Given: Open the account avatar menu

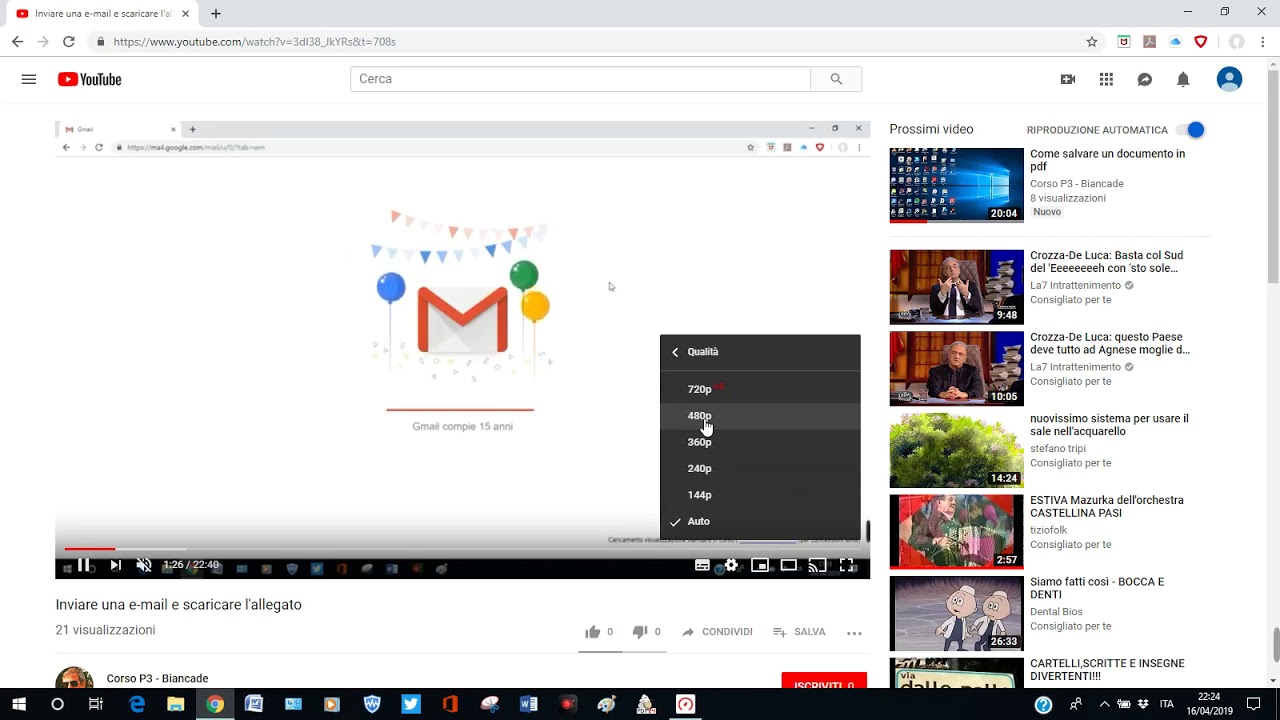Looking at the screenshot, I should 1229,79.
